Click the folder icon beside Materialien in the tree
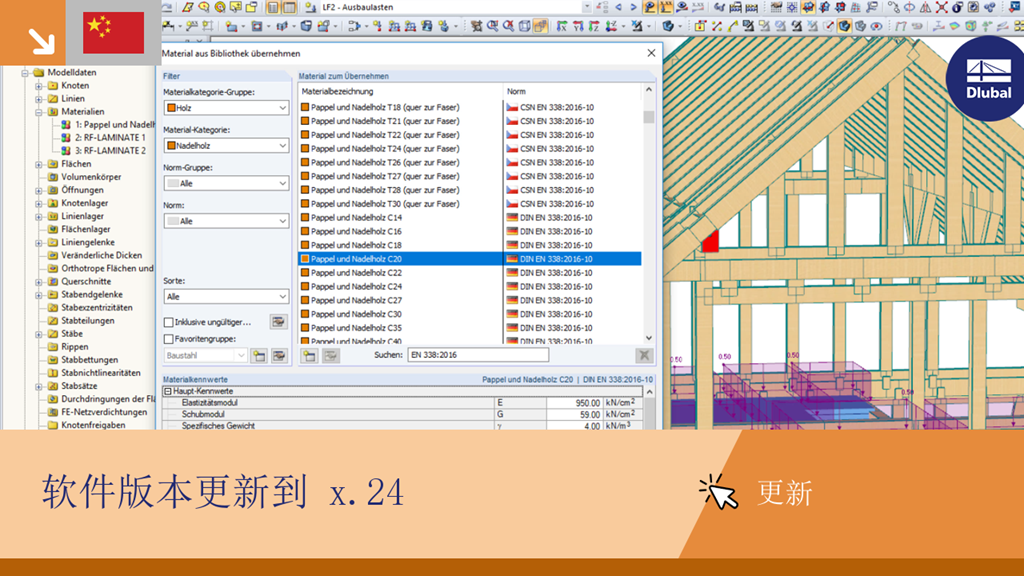 (53, 112)
